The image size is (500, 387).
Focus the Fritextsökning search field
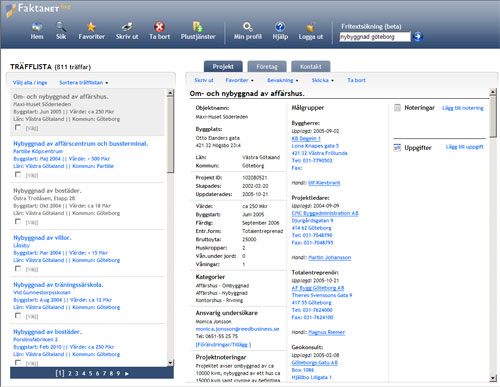375,37
